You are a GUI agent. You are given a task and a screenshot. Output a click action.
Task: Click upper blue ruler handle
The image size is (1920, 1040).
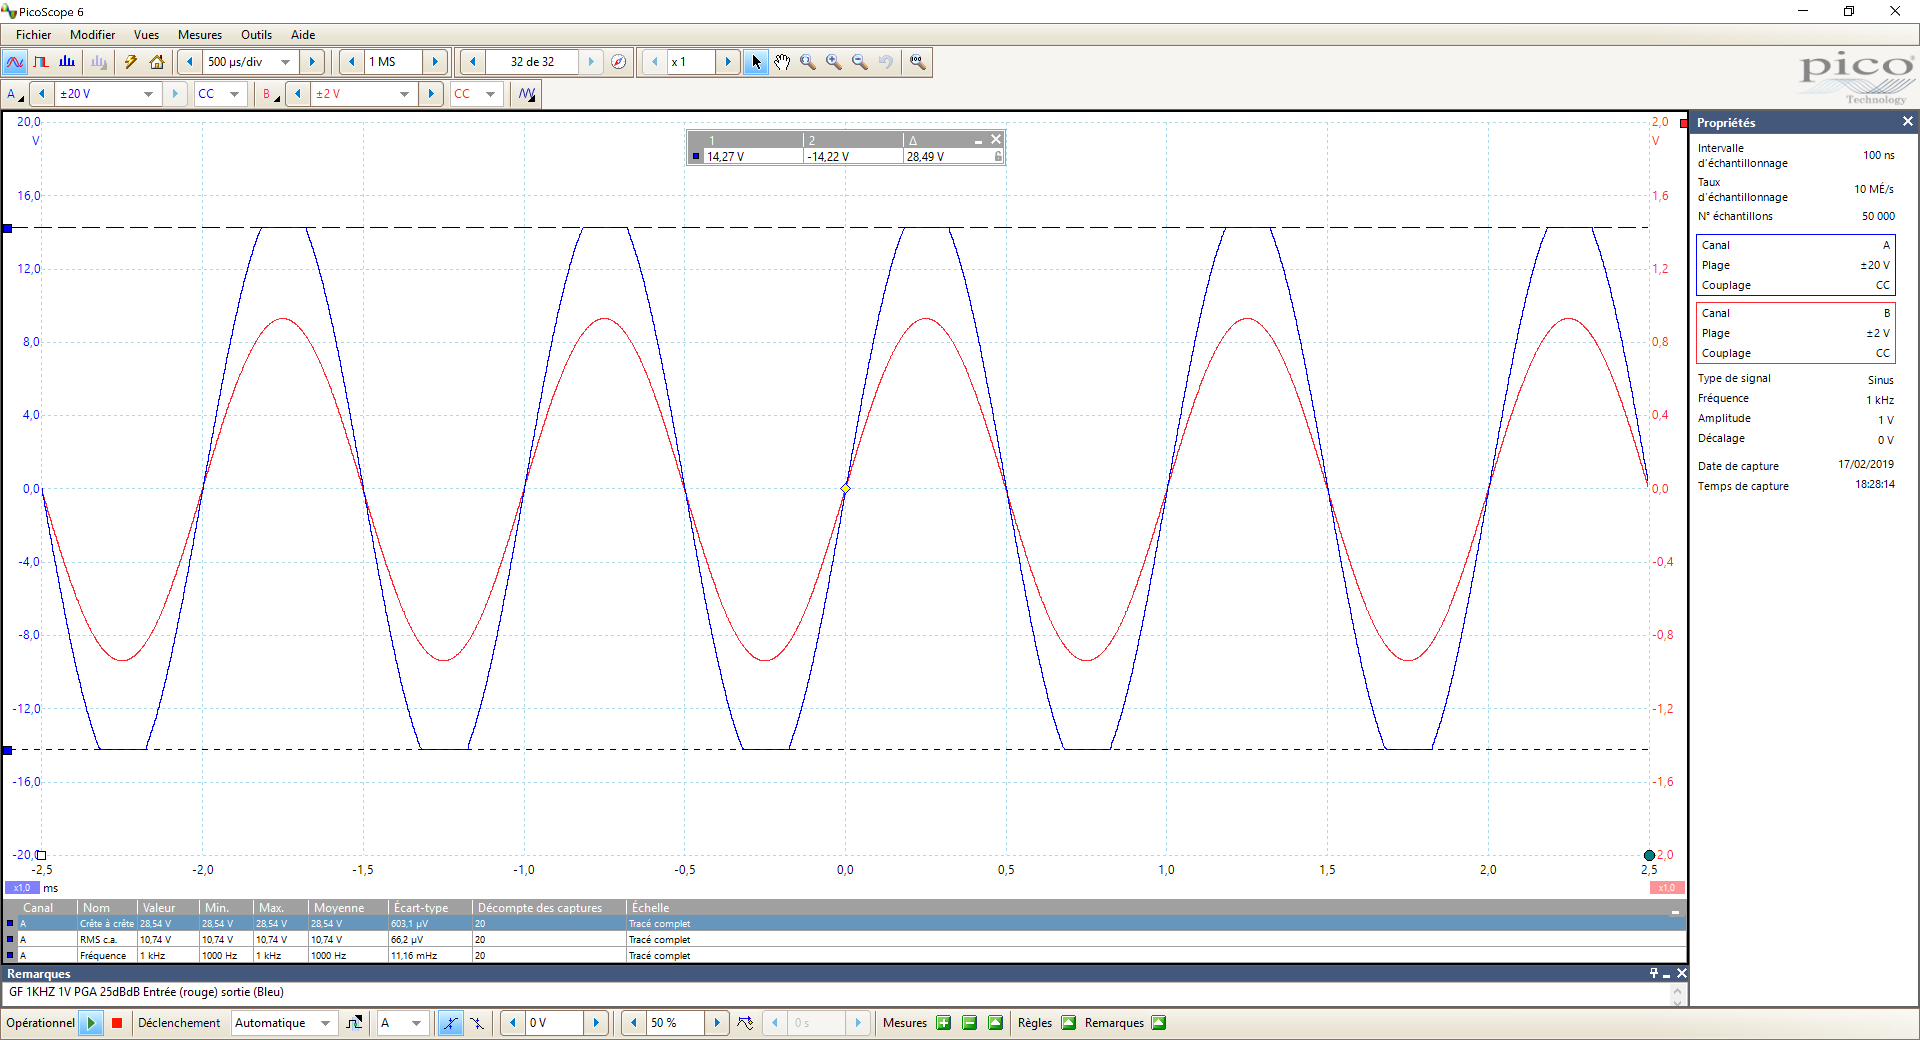click(x=7, y=228)
